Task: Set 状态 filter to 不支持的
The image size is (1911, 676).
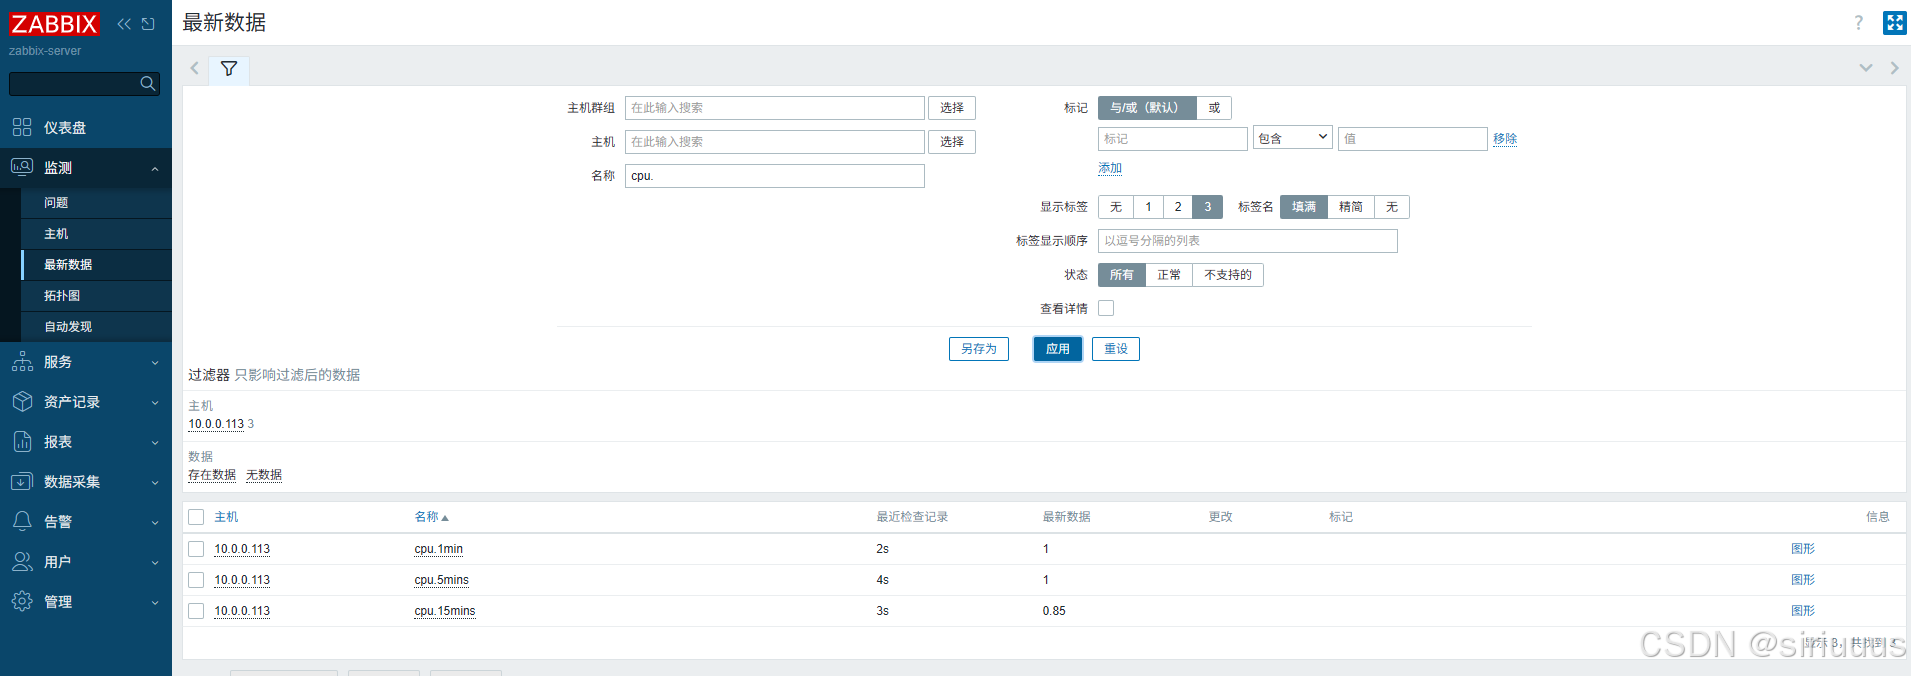Action: [x=1228, y=275]
